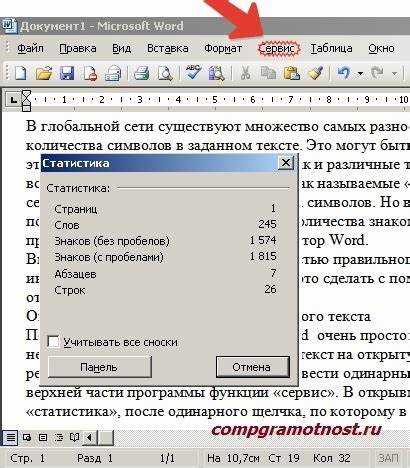Click the Paste clipboard icon
Viewport: 410px width, 468px height.
292,73
